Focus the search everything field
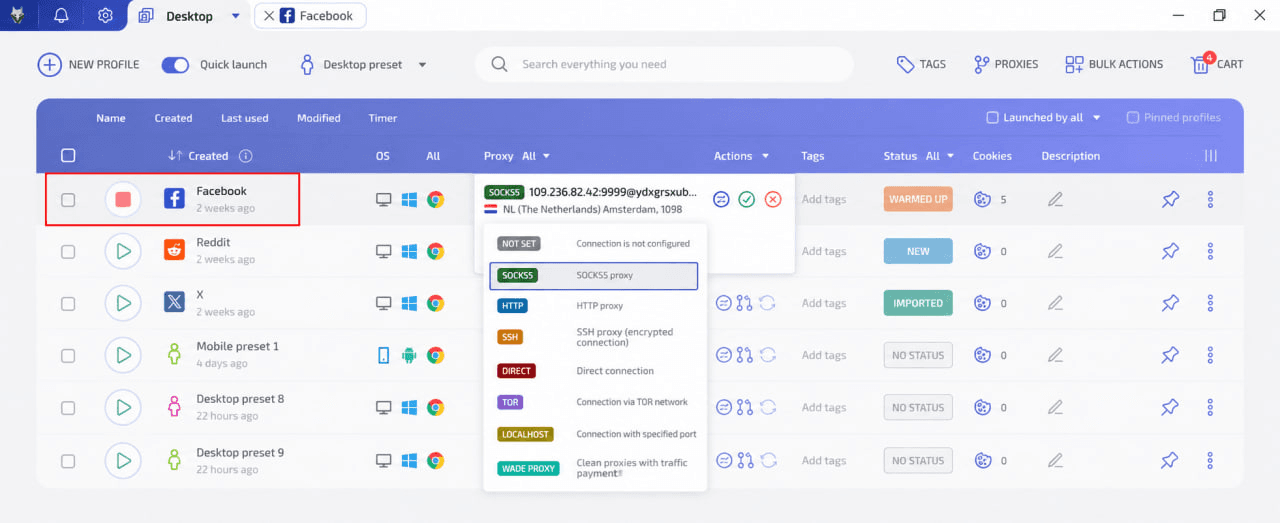 click(x=664, y=64)
